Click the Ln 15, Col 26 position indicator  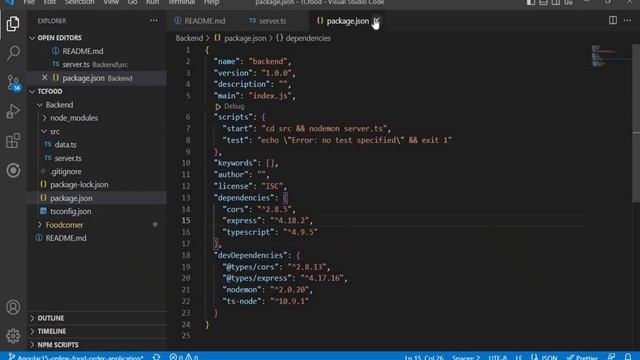tap(424, 357)
